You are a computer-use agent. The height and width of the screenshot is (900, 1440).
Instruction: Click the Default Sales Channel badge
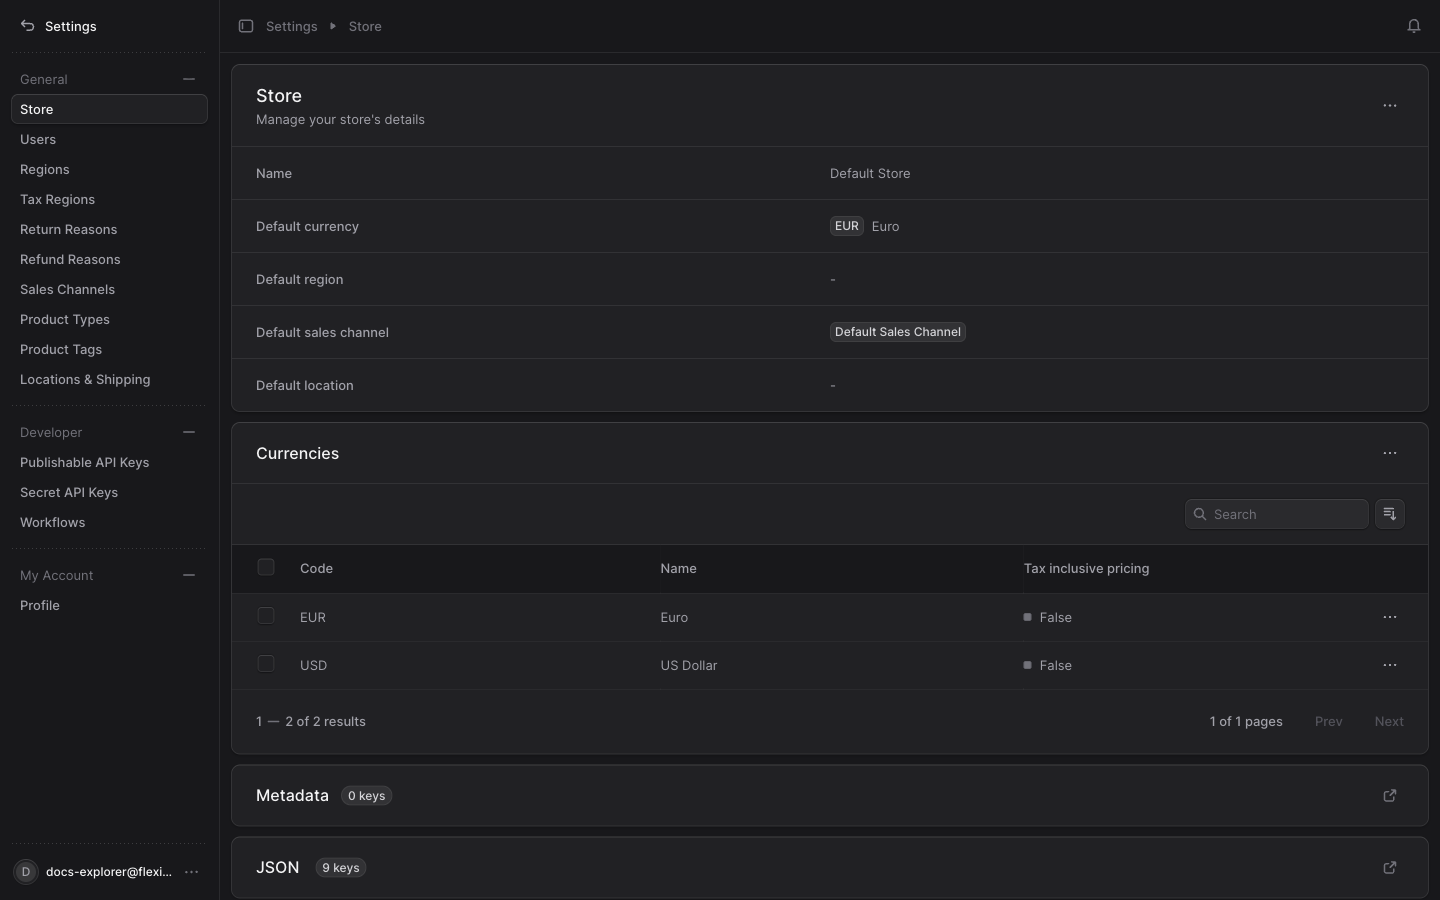[898, 332]
